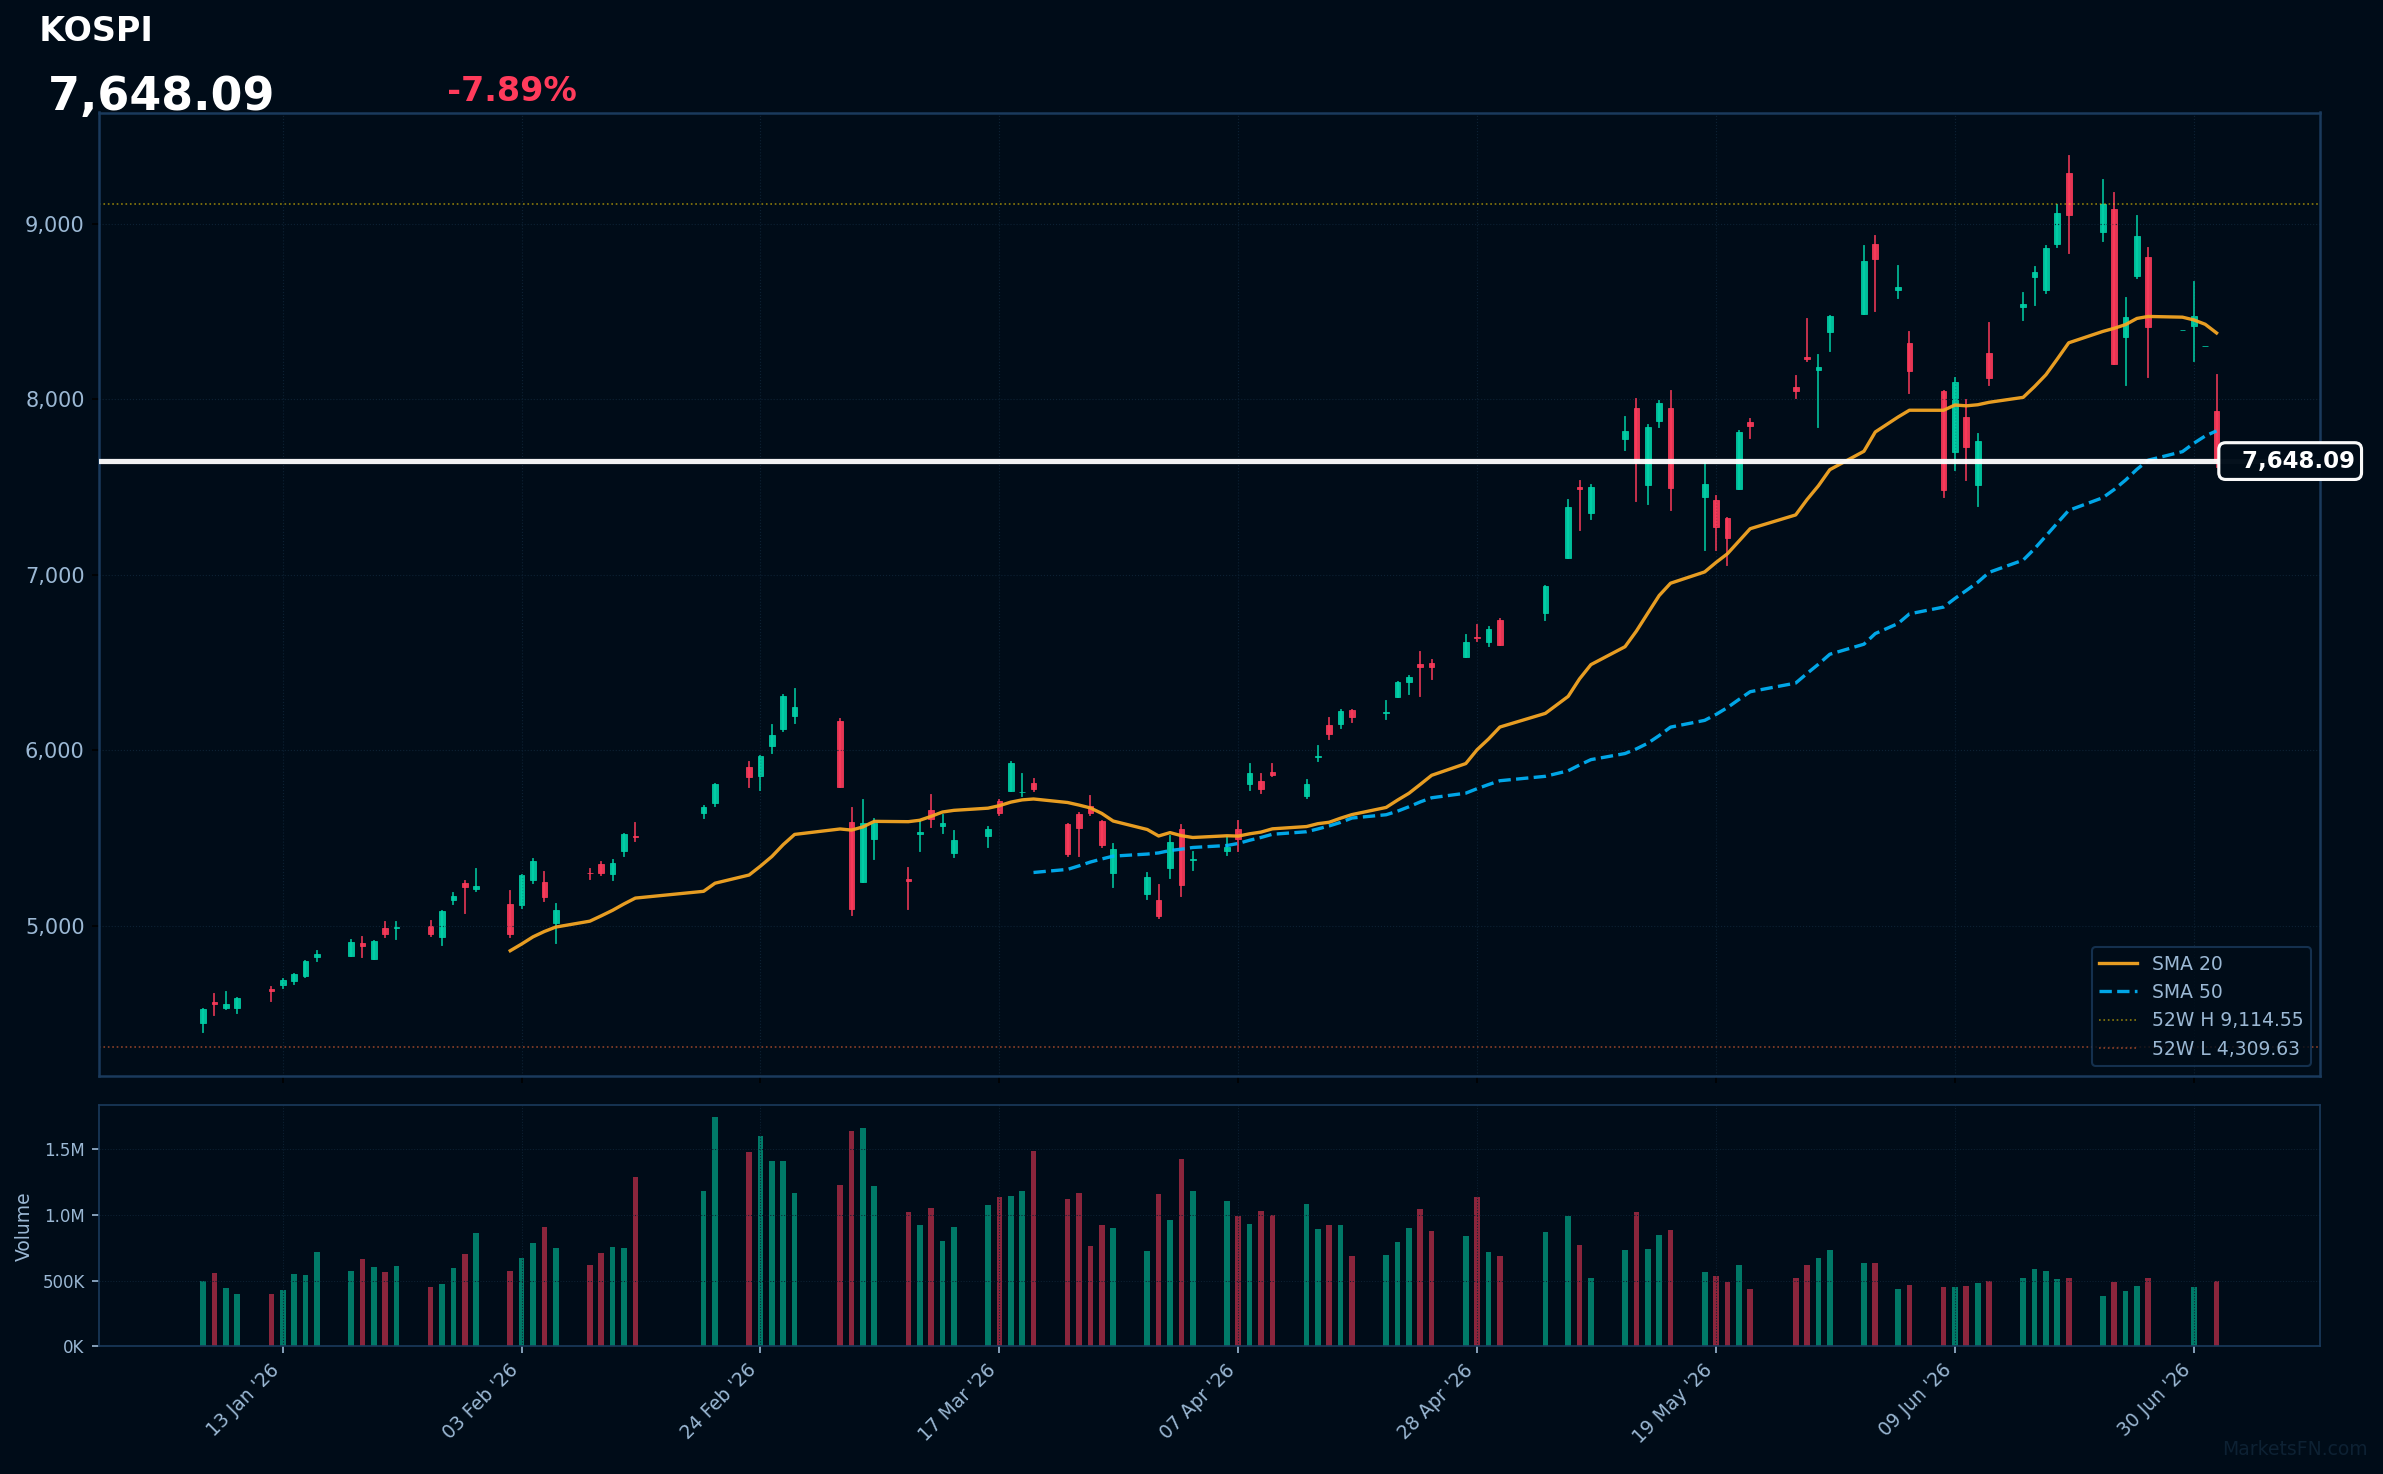
Task: Click the large 7,648.09 index value
Action: coord(161,95)
